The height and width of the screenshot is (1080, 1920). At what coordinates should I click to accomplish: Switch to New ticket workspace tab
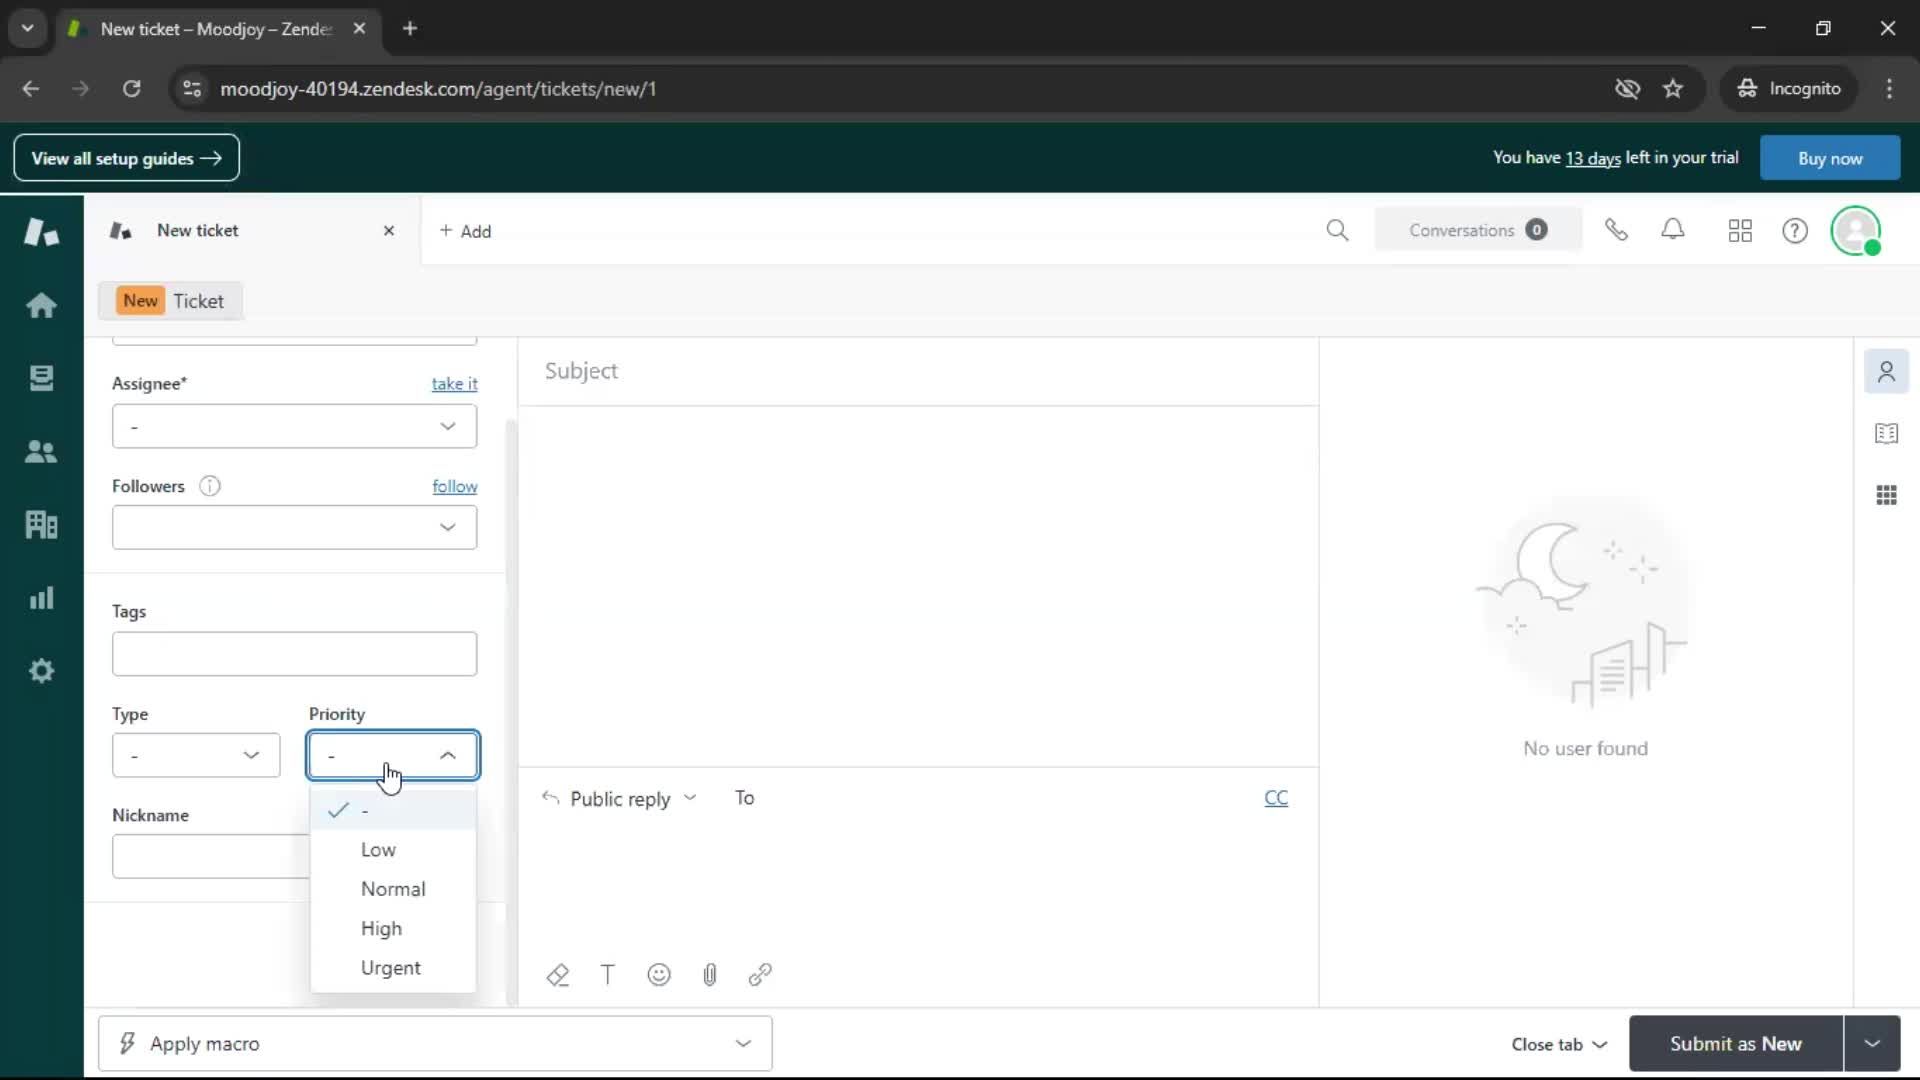252,231
